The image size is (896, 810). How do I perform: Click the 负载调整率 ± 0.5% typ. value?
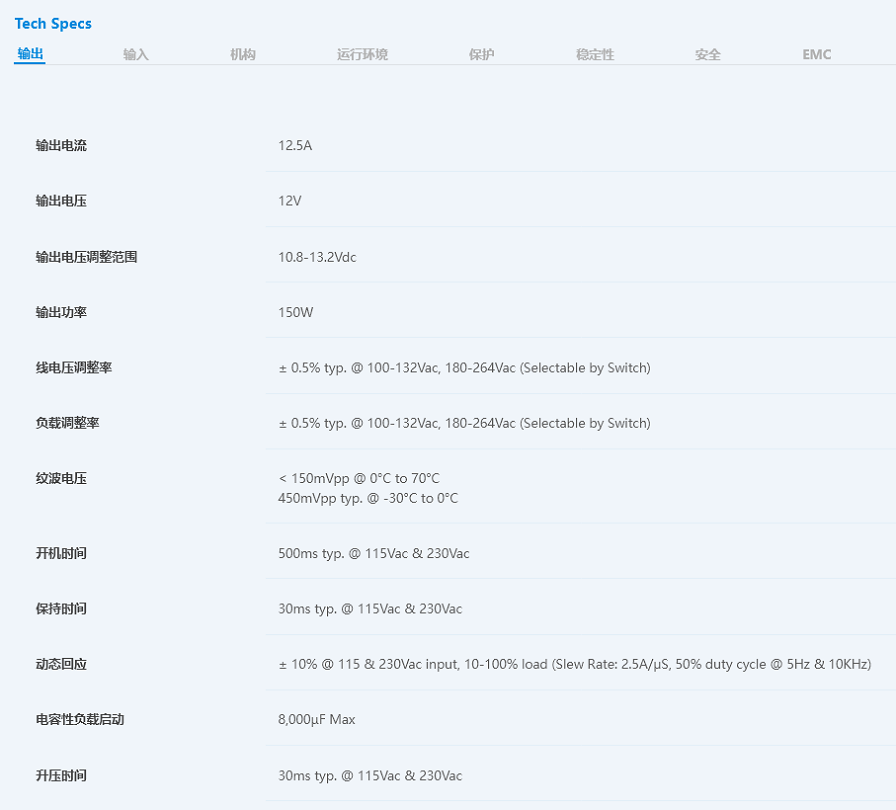tap(465, 423)
